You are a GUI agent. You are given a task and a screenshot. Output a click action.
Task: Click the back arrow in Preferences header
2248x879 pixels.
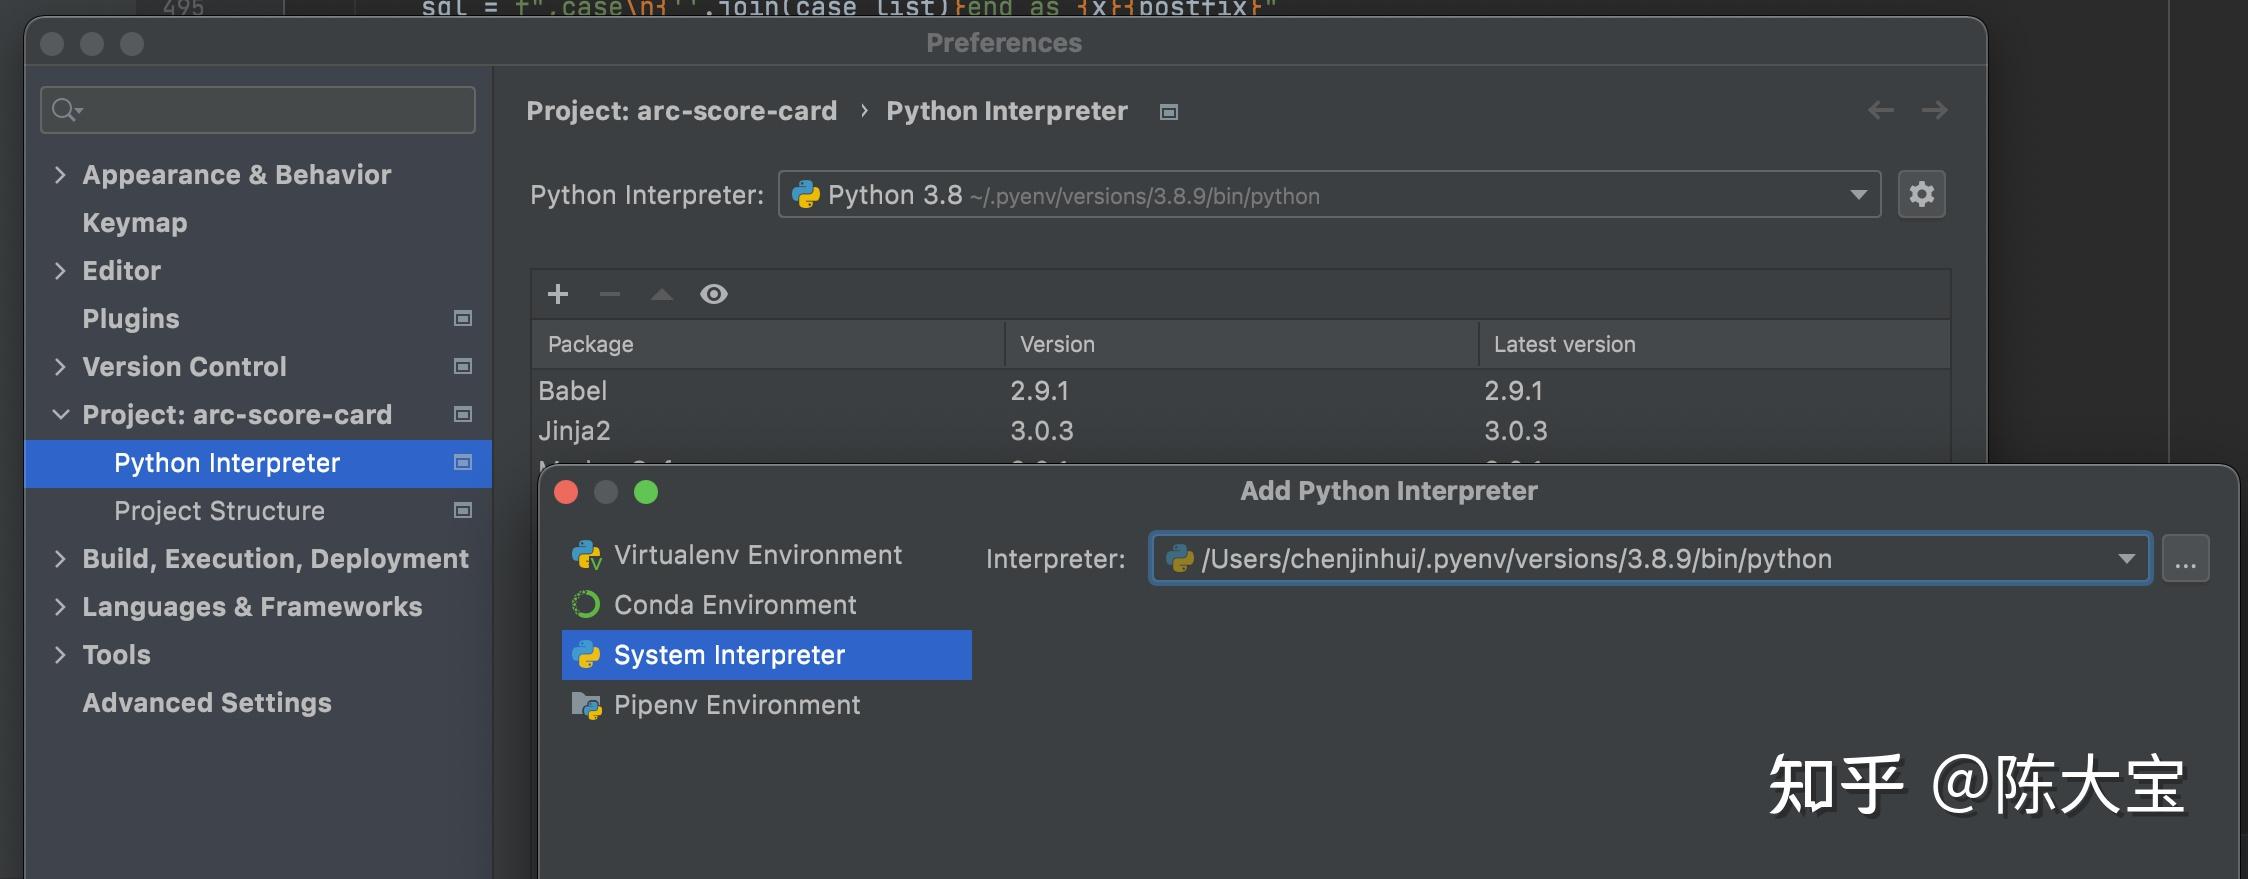1880,110
